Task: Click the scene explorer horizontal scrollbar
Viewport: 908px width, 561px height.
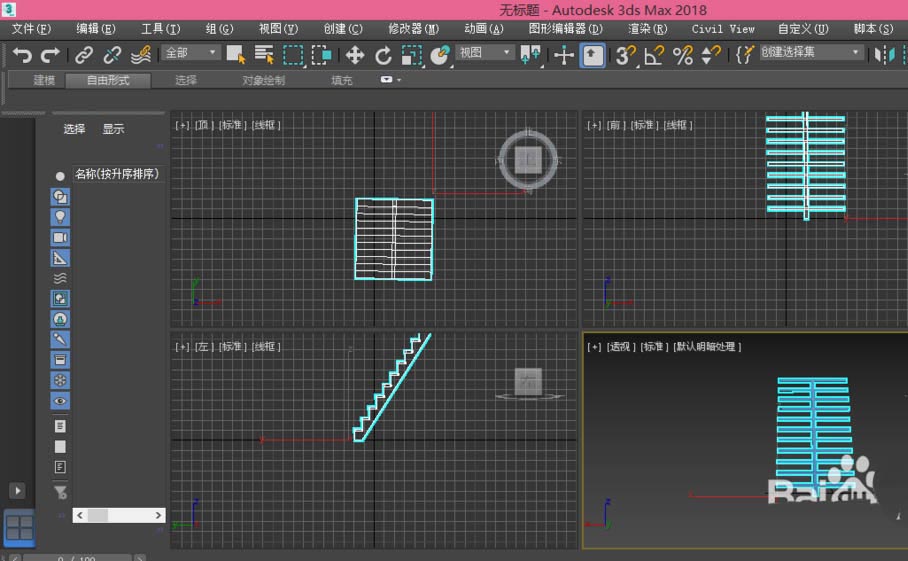Action: click(x=118, y=515)
